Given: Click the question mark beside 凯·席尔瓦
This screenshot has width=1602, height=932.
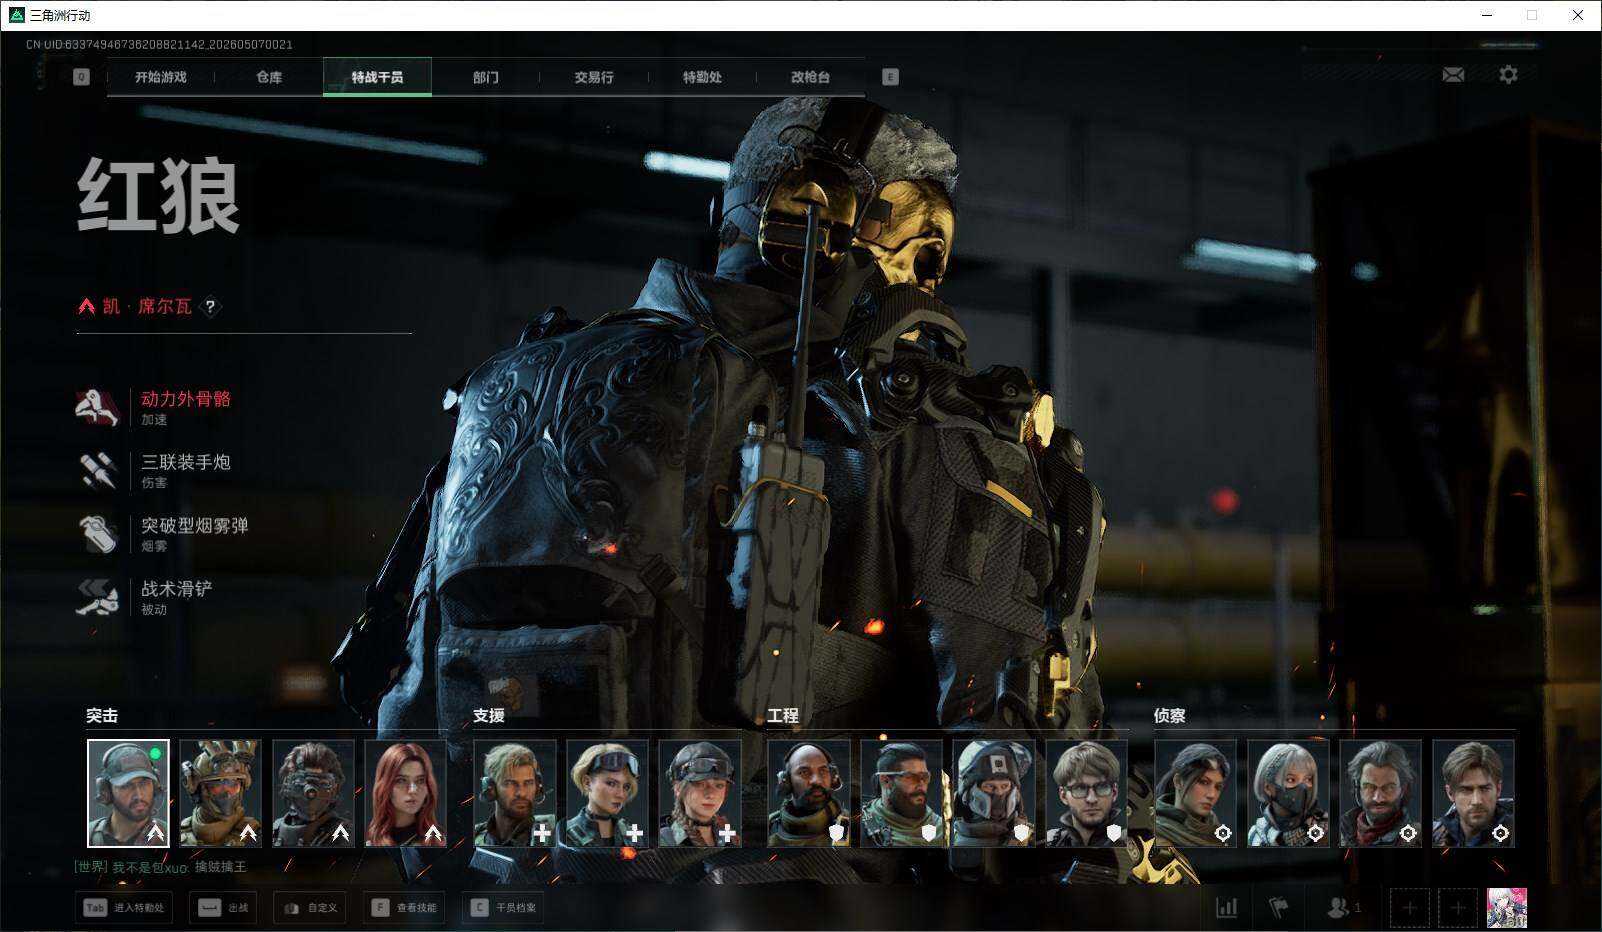Looking at the screenshot, I should 210,307.
